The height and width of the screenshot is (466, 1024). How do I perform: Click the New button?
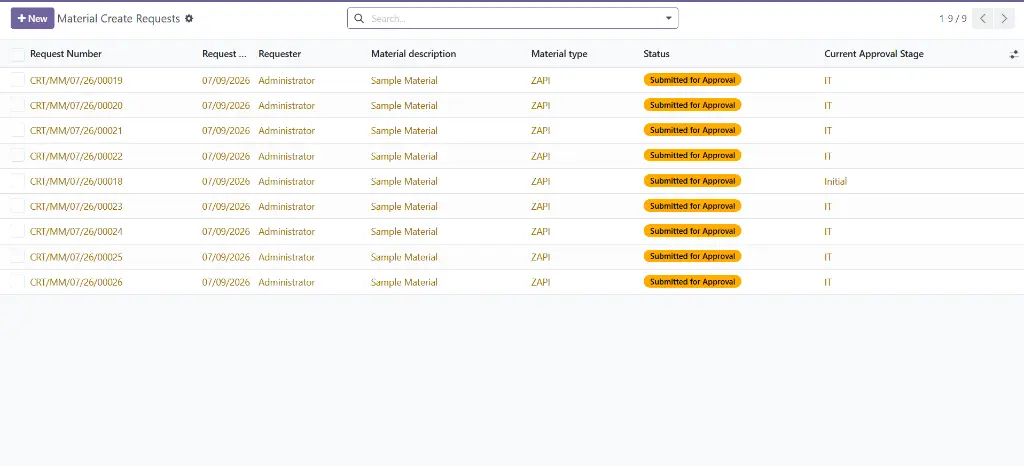tap(32, 18)
